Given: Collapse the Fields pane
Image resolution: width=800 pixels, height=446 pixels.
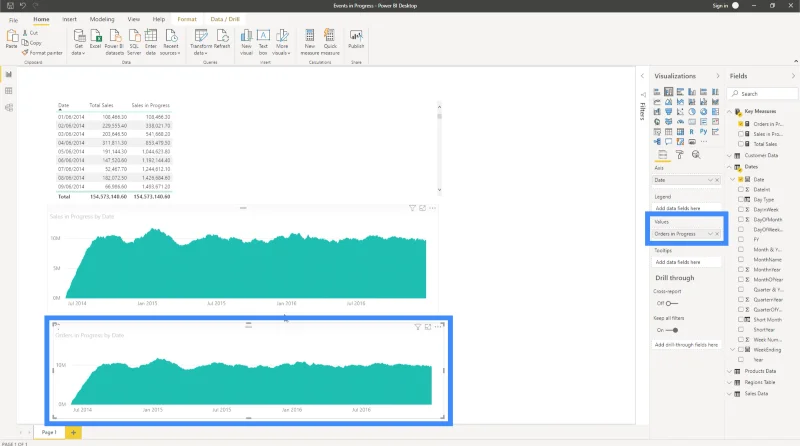Looking at the screenshot, I should (793, 76).
